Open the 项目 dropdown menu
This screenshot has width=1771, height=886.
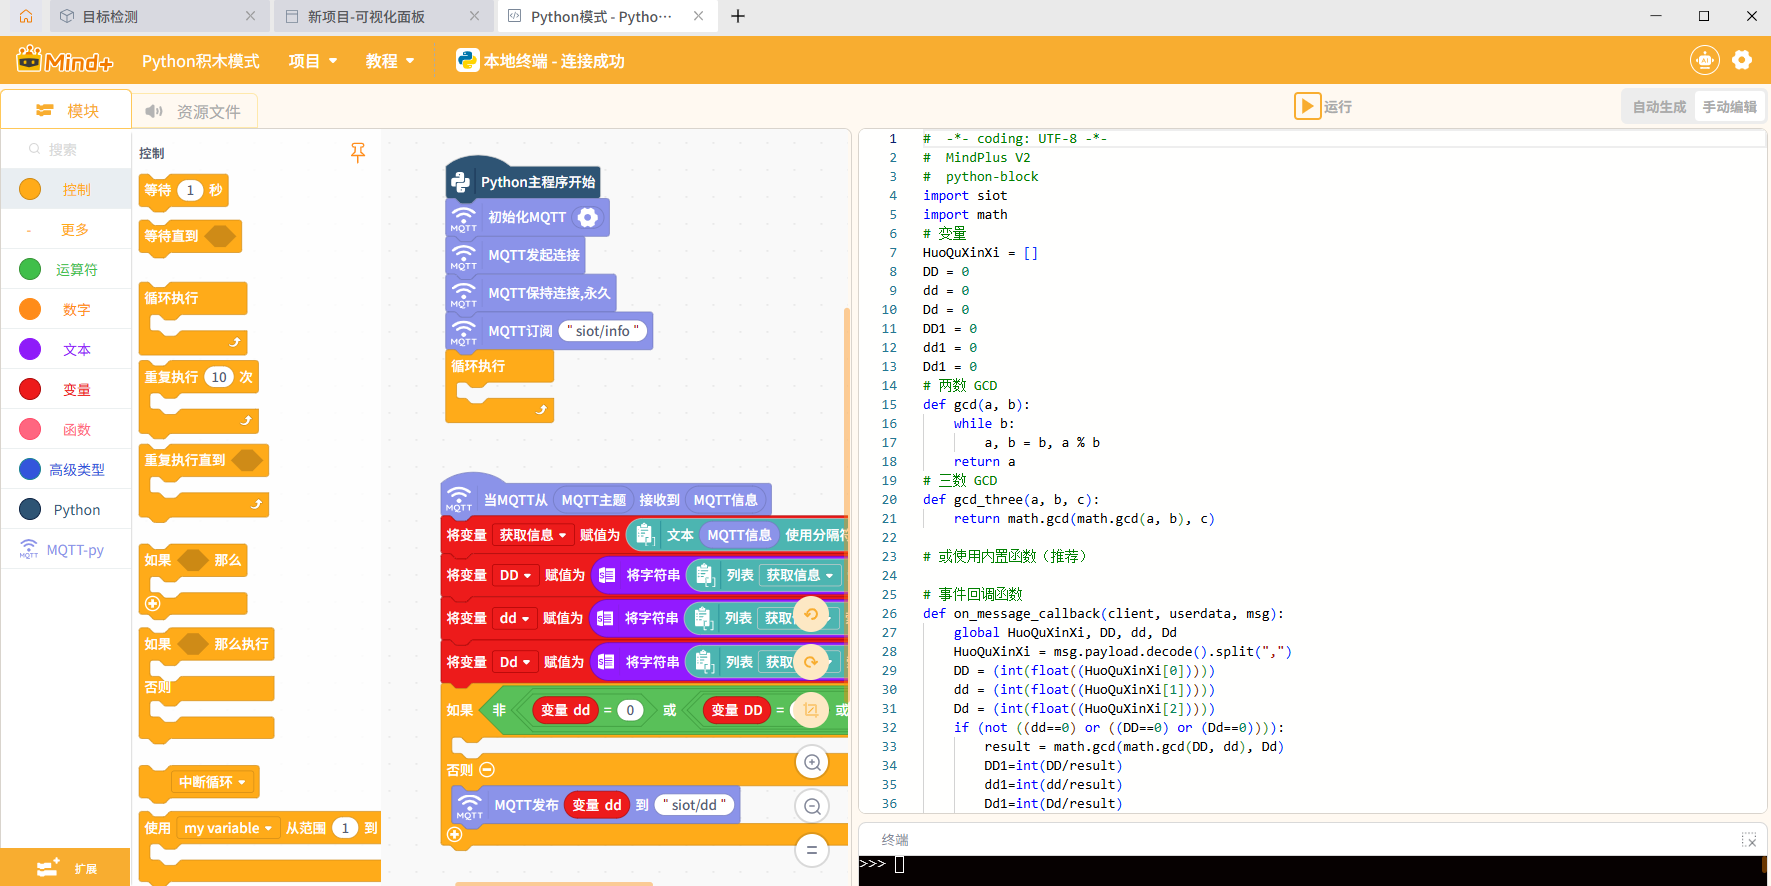pos(312,61)
